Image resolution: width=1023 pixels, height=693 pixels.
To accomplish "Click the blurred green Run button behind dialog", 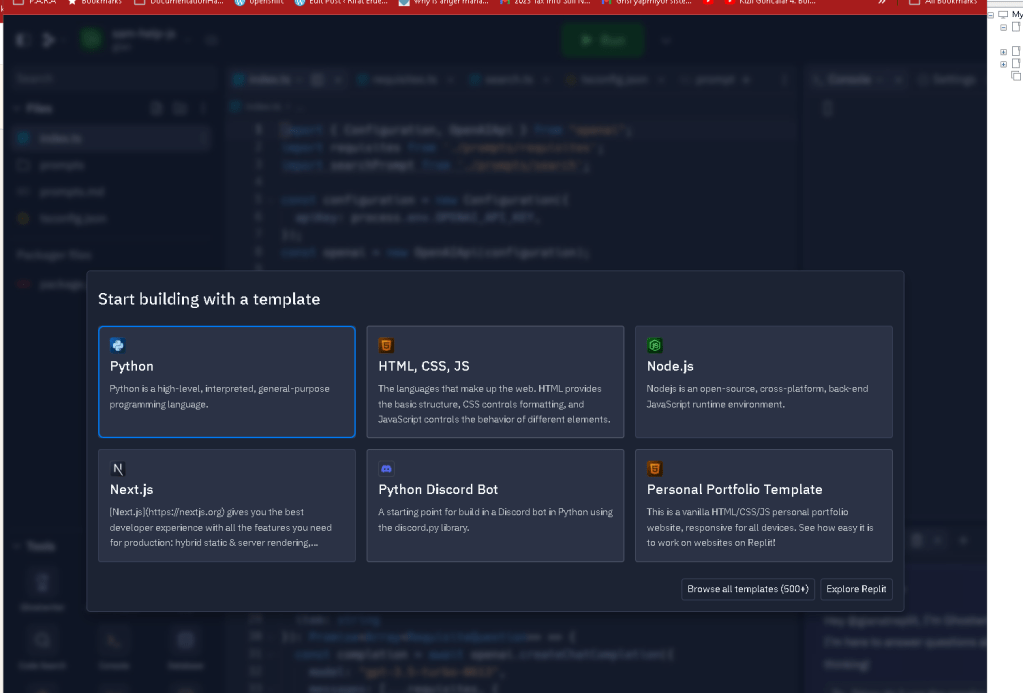I will (x=603, y=40).
